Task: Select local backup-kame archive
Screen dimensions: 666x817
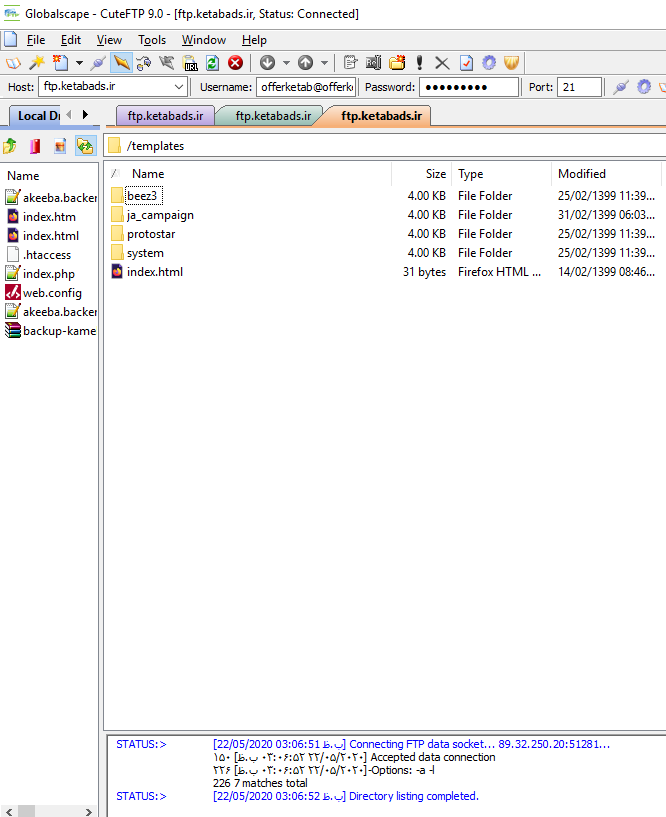Action: click(59, 331)
